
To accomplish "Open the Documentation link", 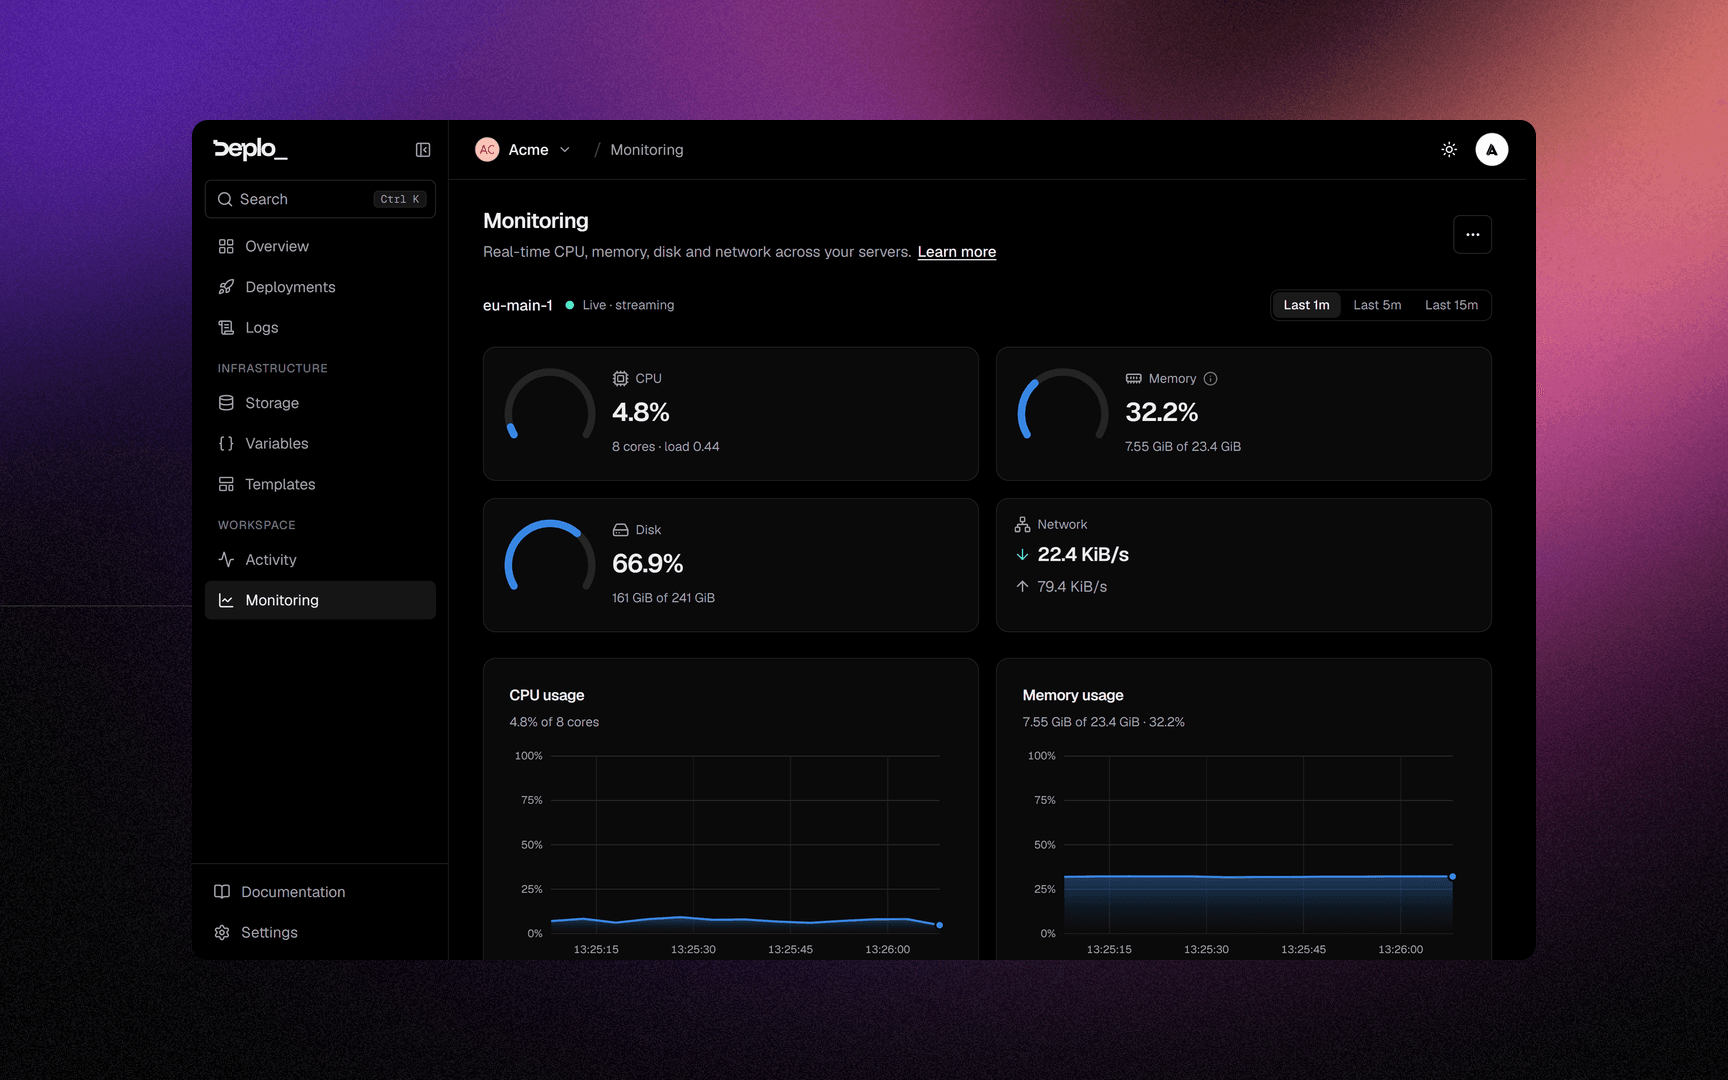I will (x=320, y=892).
